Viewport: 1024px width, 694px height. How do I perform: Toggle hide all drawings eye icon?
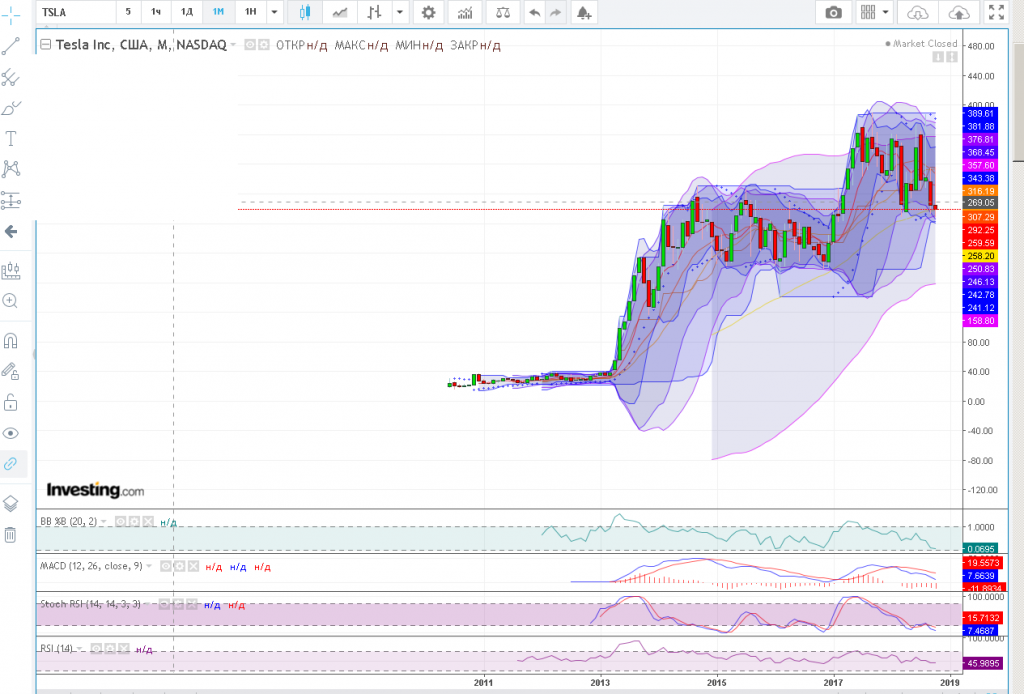[11, 434]
